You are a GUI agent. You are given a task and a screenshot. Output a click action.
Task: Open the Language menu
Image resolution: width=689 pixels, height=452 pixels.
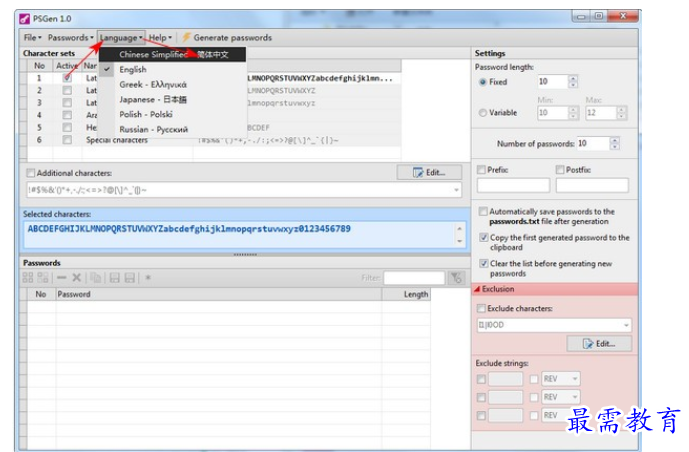point(120,38)
